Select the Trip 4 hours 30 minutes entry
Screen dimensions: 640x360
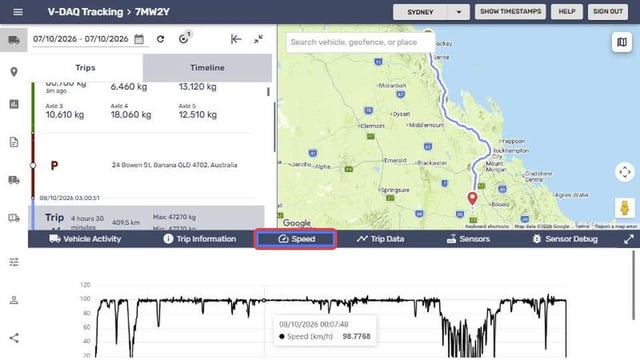[x=146, y=218]
